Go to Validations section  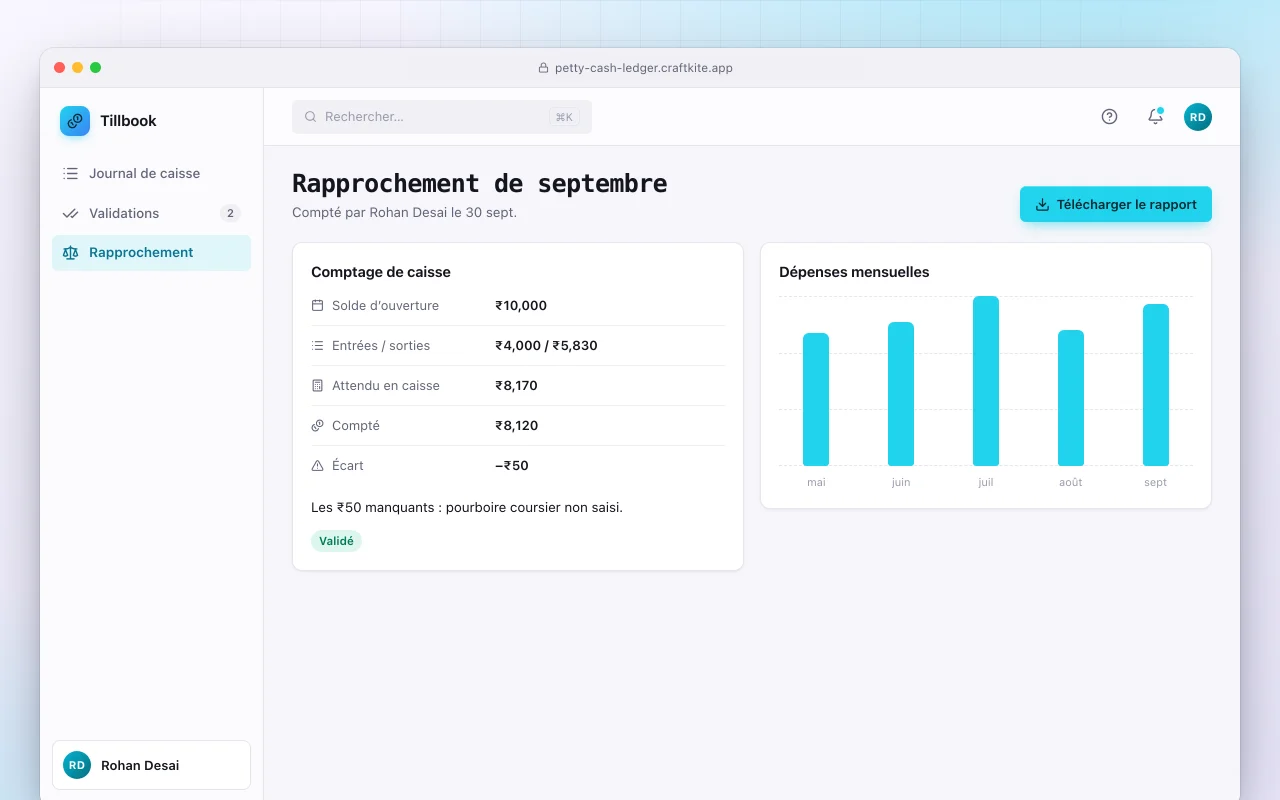[151, 213]
